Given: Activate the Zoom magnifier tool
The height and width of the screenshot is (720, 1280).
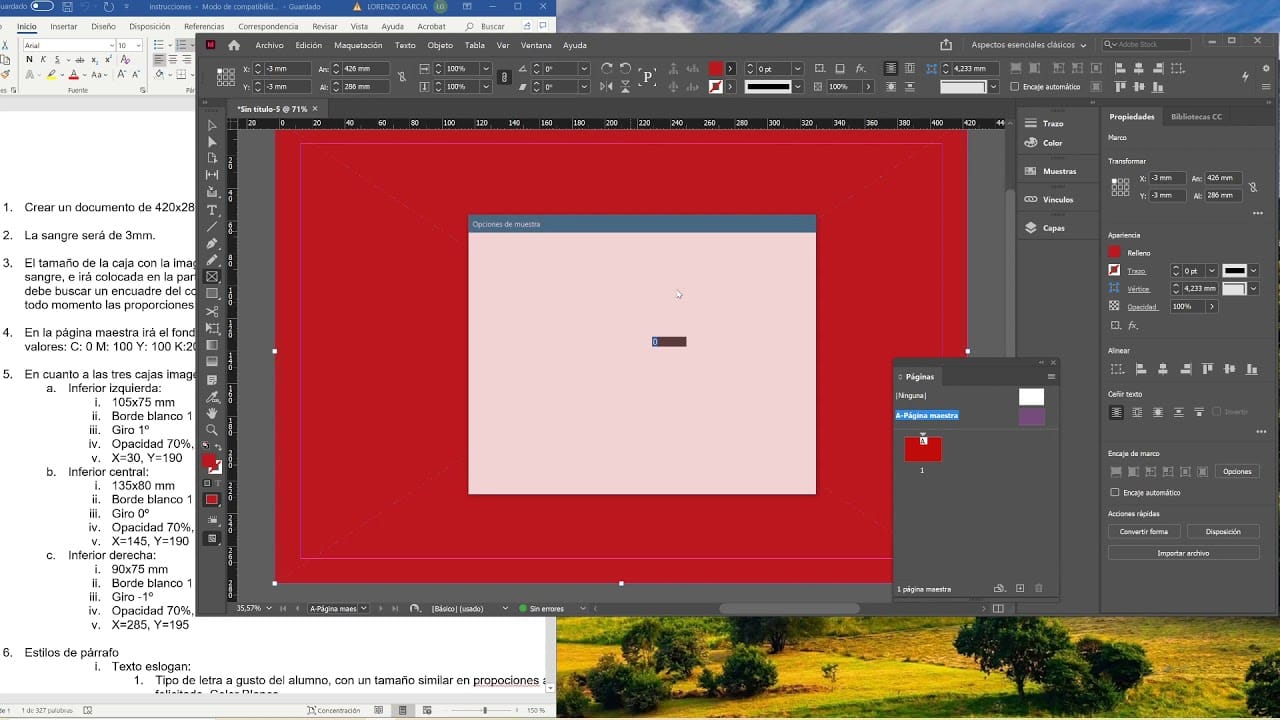Looking at the screenshot, I should click(x=212, y=430).
